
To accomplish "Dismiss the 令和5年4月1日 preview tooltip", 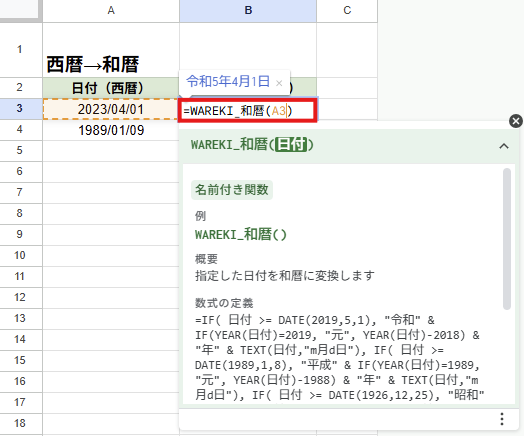I will (x=279, y=83).
